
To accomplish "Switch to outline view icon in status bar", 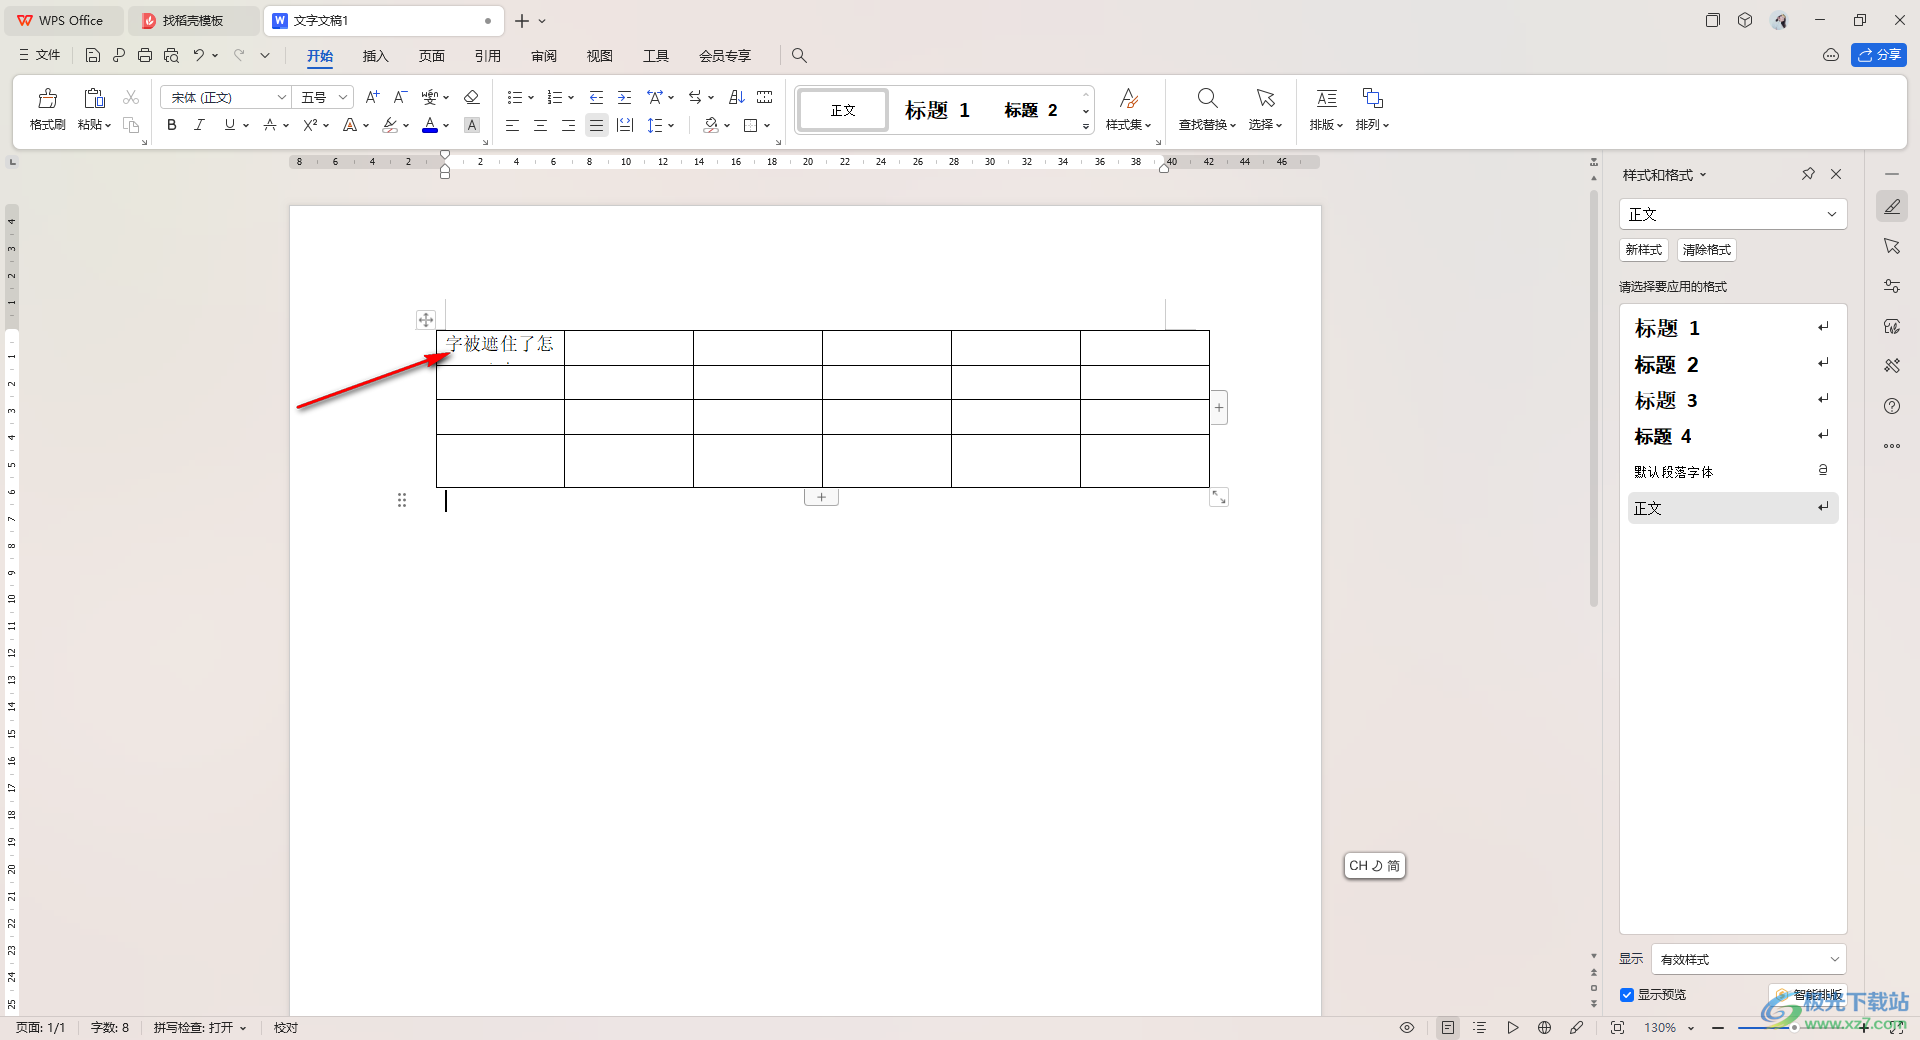I will coord(1480,1027).
